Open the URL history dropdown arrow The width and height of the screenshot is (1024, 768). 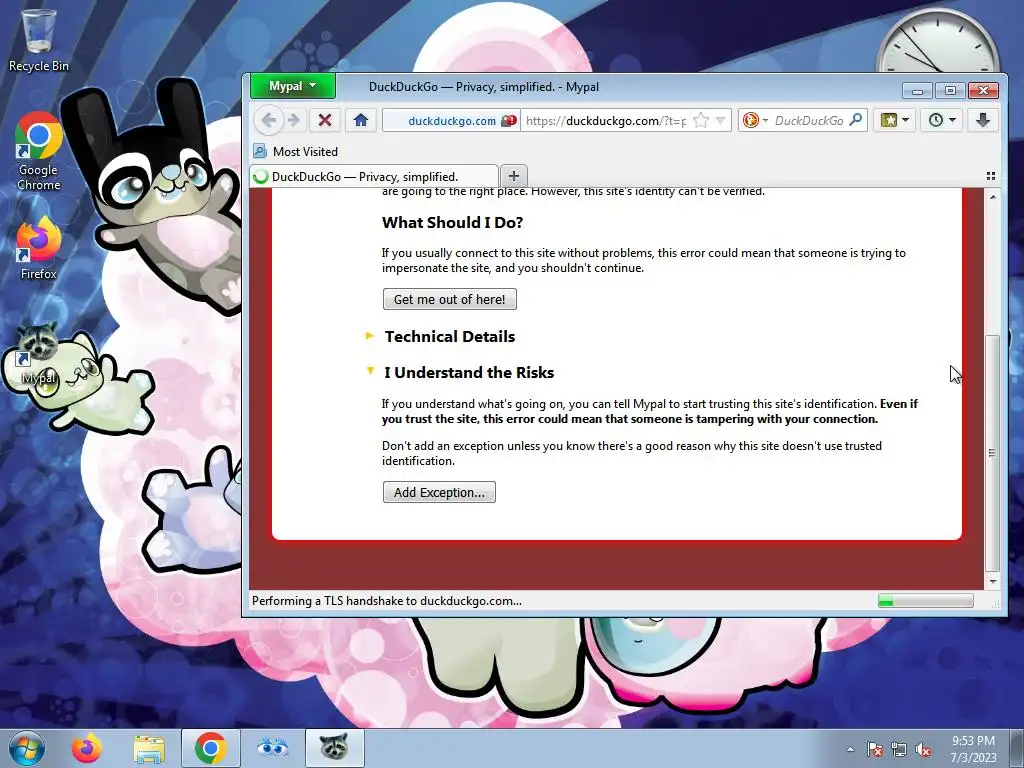click(x=720, y=120)
